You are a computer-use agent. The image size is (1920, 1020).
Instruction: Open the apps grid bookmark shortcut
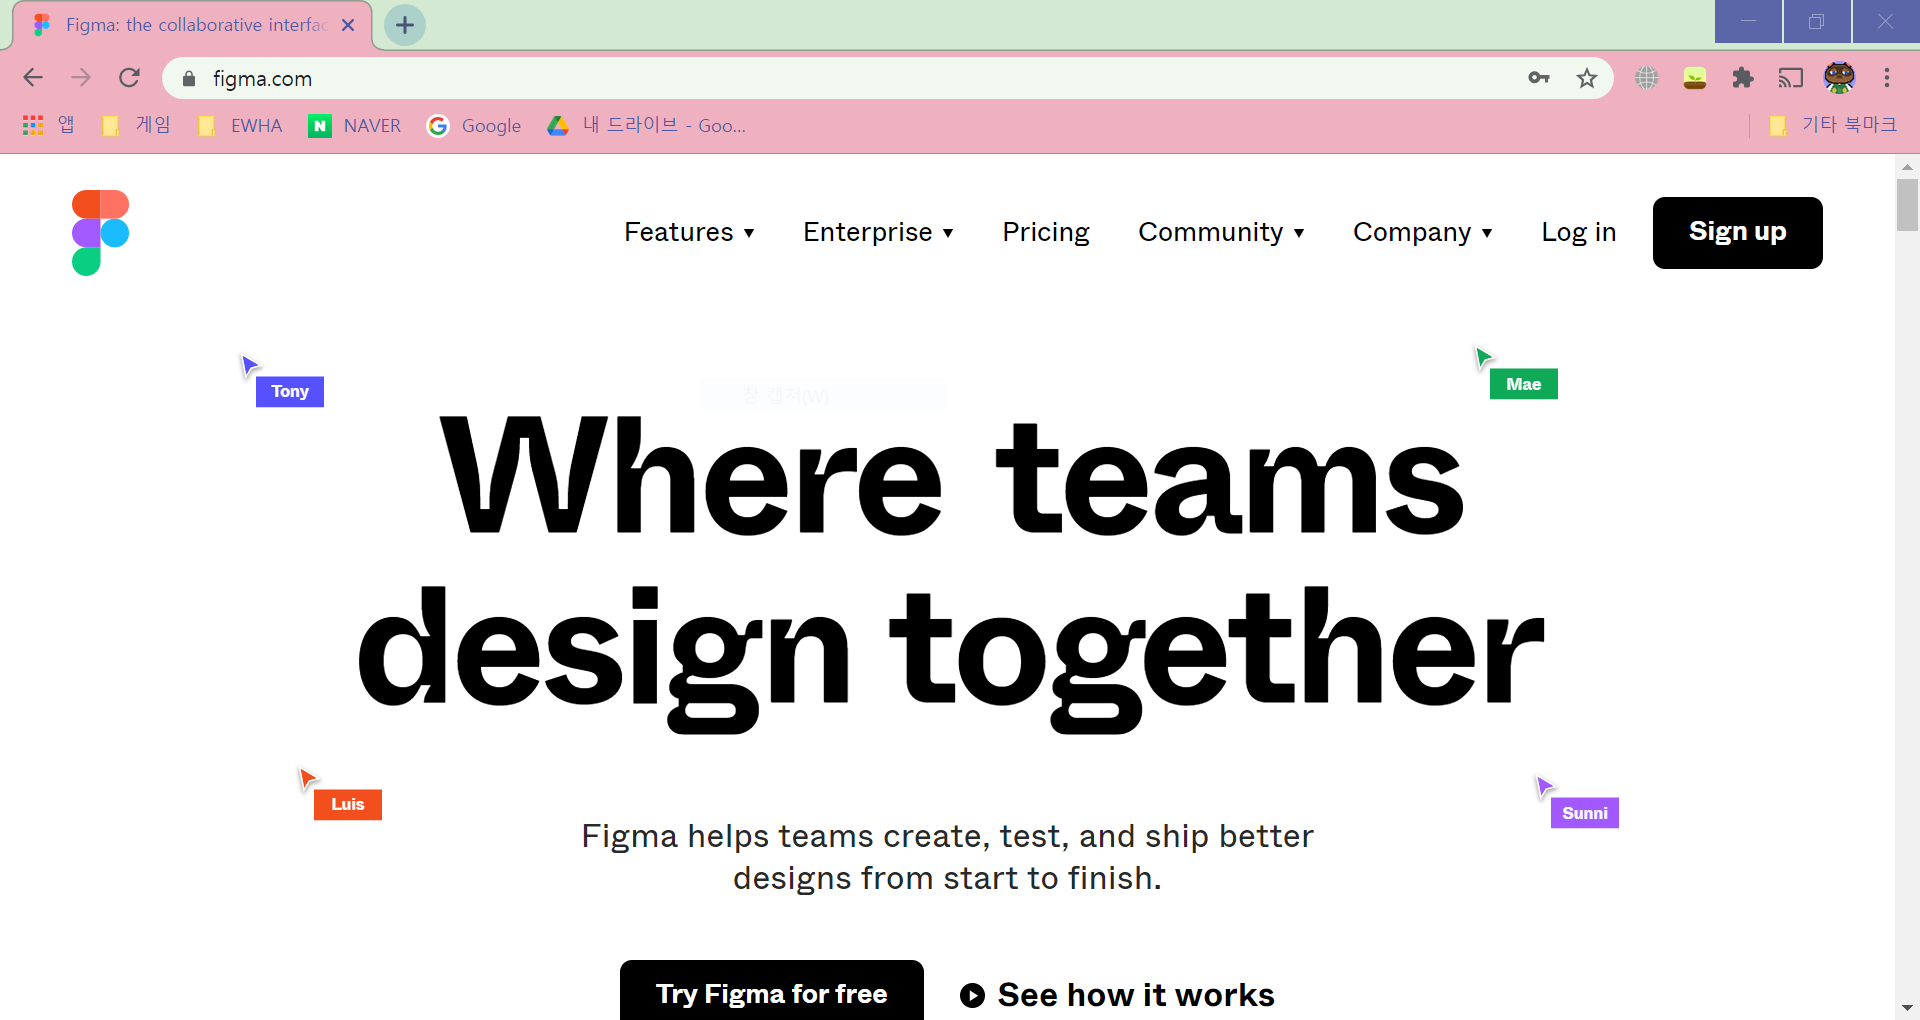(48, 125)
